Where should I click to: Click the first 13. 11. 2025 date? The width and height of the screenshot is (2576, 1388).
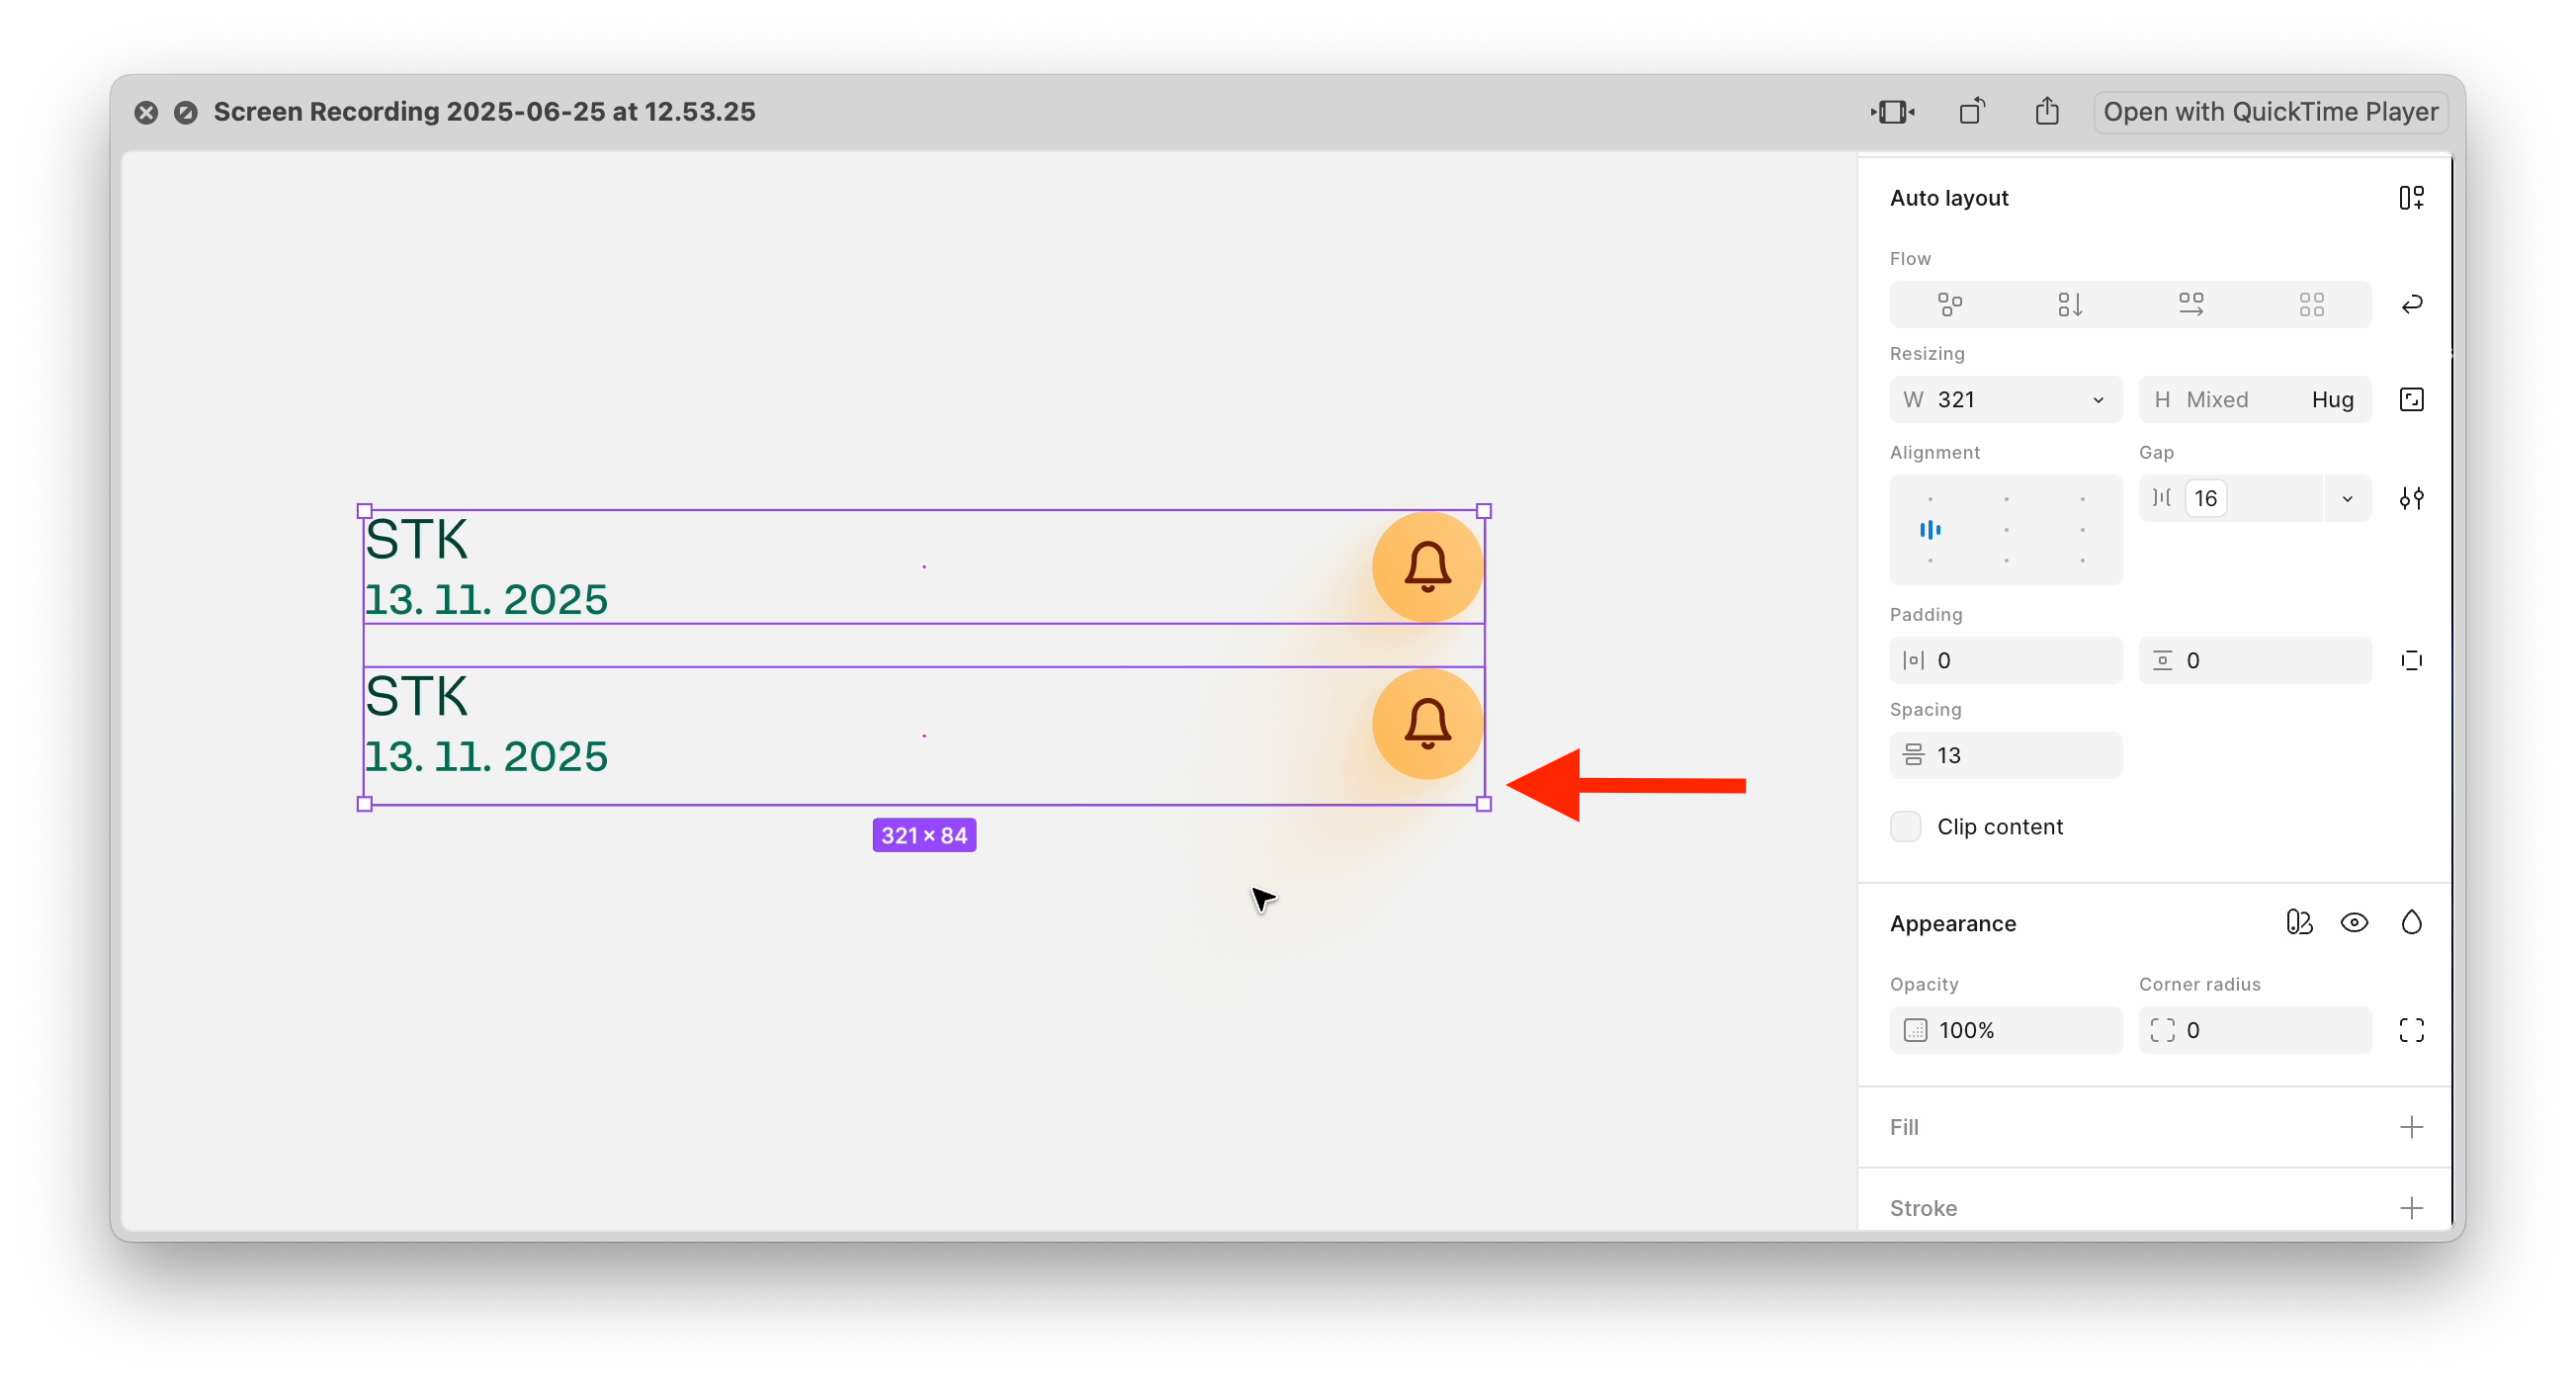[x=486, y=600]
